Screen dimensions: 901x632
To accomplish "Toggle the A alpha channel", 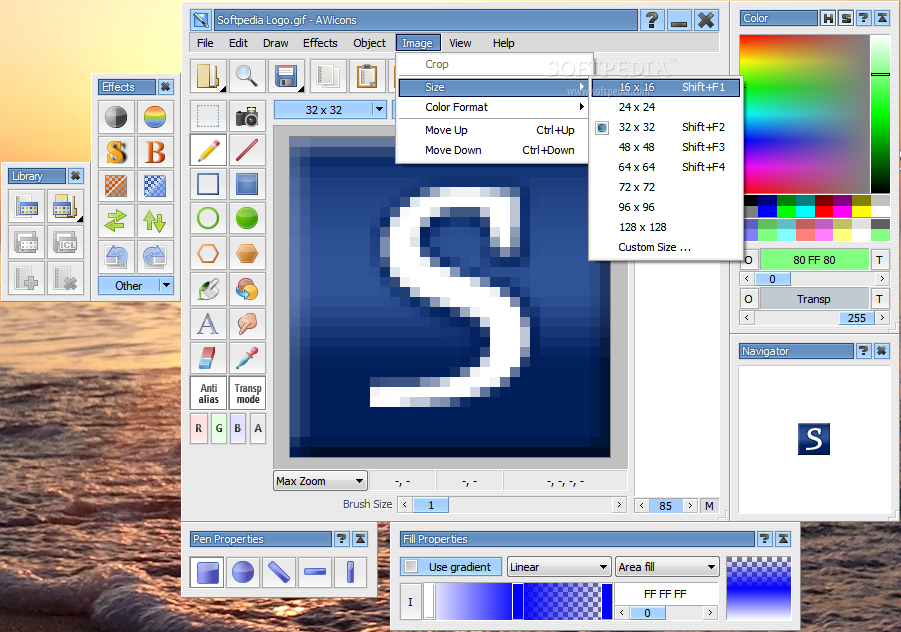I will pyautogui.click(x=258, y=429).
